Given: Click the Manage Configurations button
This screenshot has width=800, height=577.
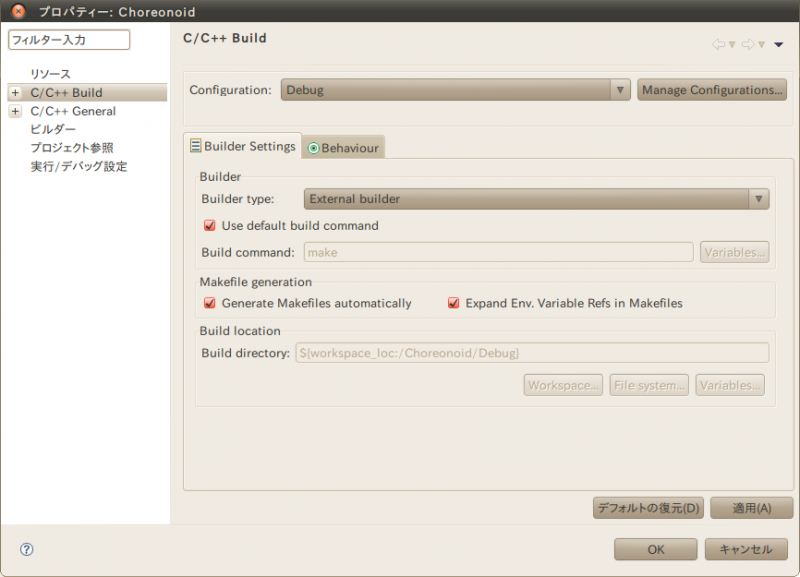Looking at the screenshot, I should [x=712, y=90].
